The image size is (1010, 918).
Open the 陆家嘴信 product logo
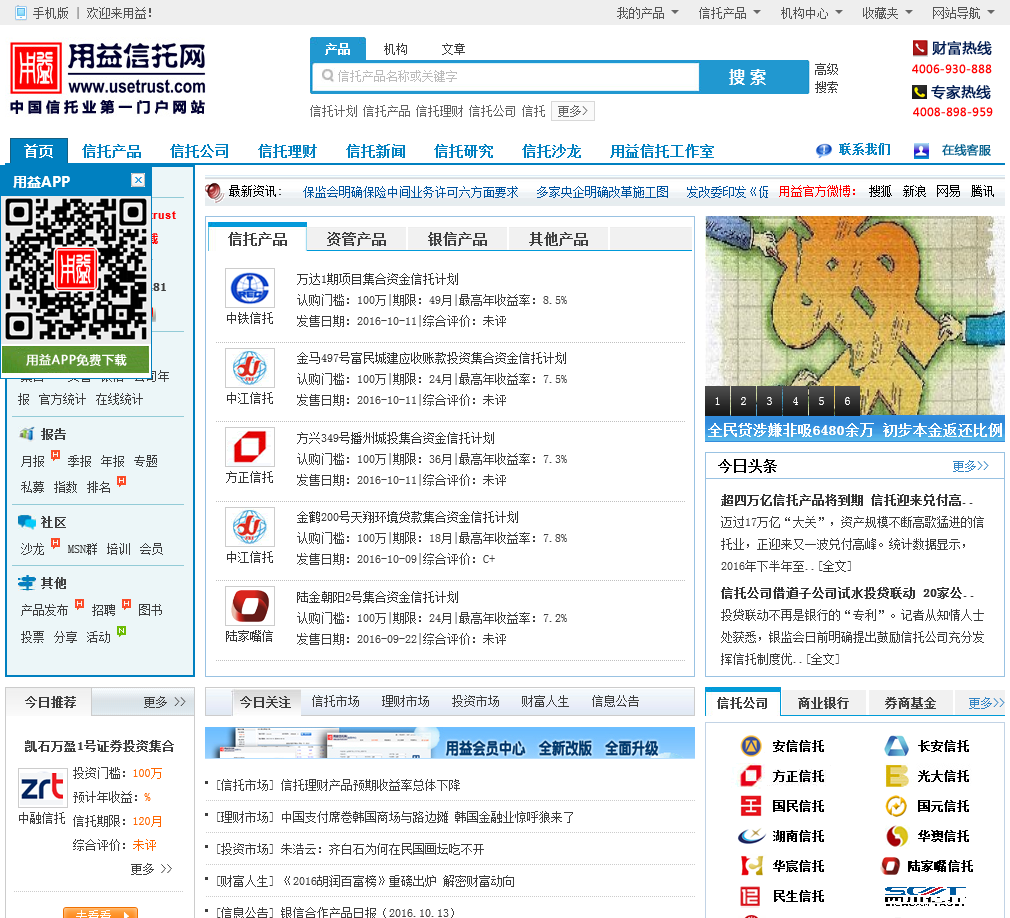250,606
